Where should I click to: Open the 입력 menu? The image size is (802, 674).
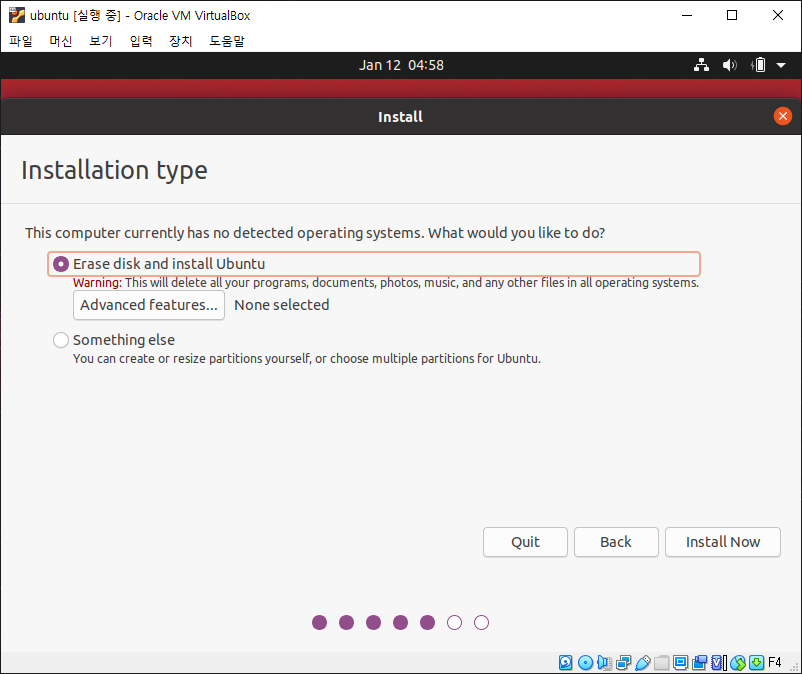pyautogui.click(x=141, y=41)
